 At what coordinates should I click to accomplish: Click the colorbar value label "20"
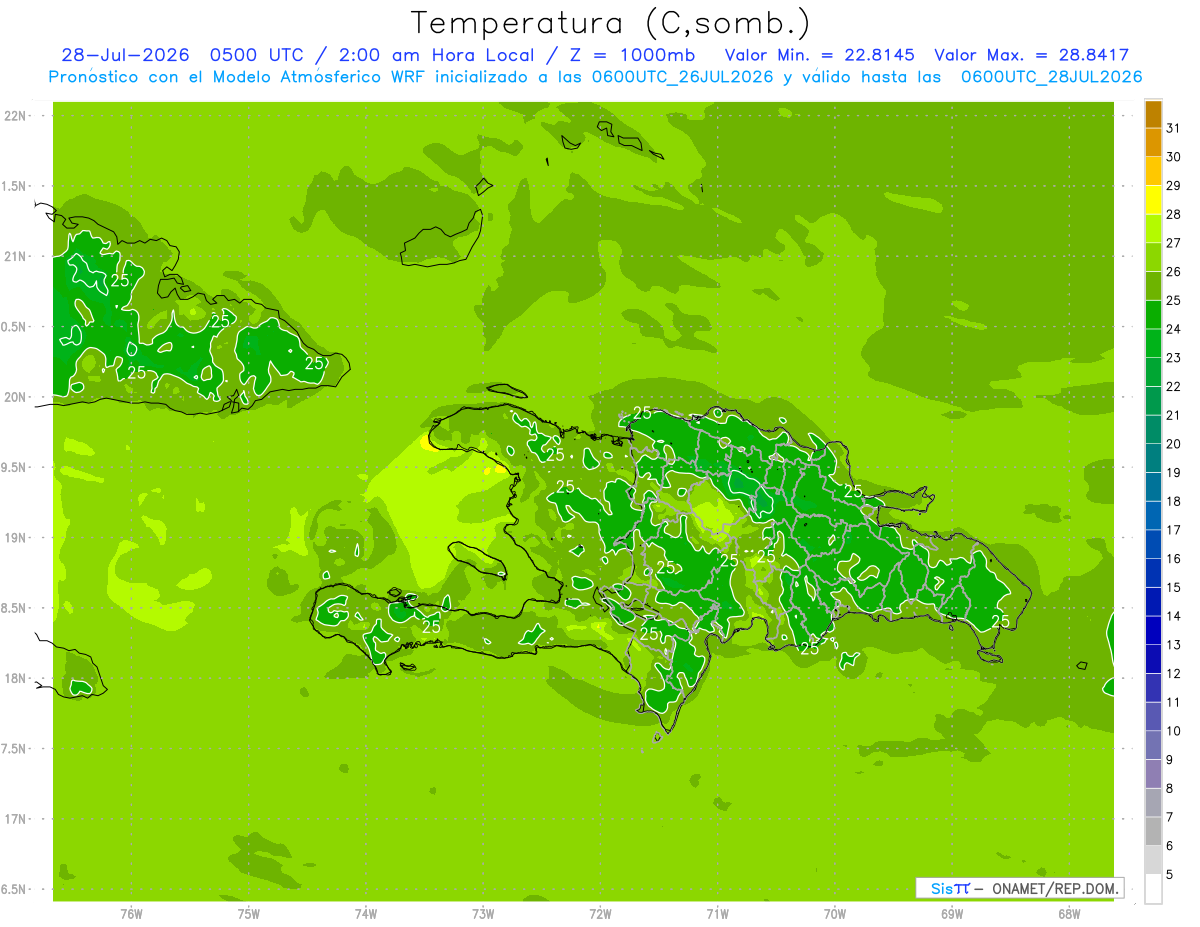[1174, 443]
